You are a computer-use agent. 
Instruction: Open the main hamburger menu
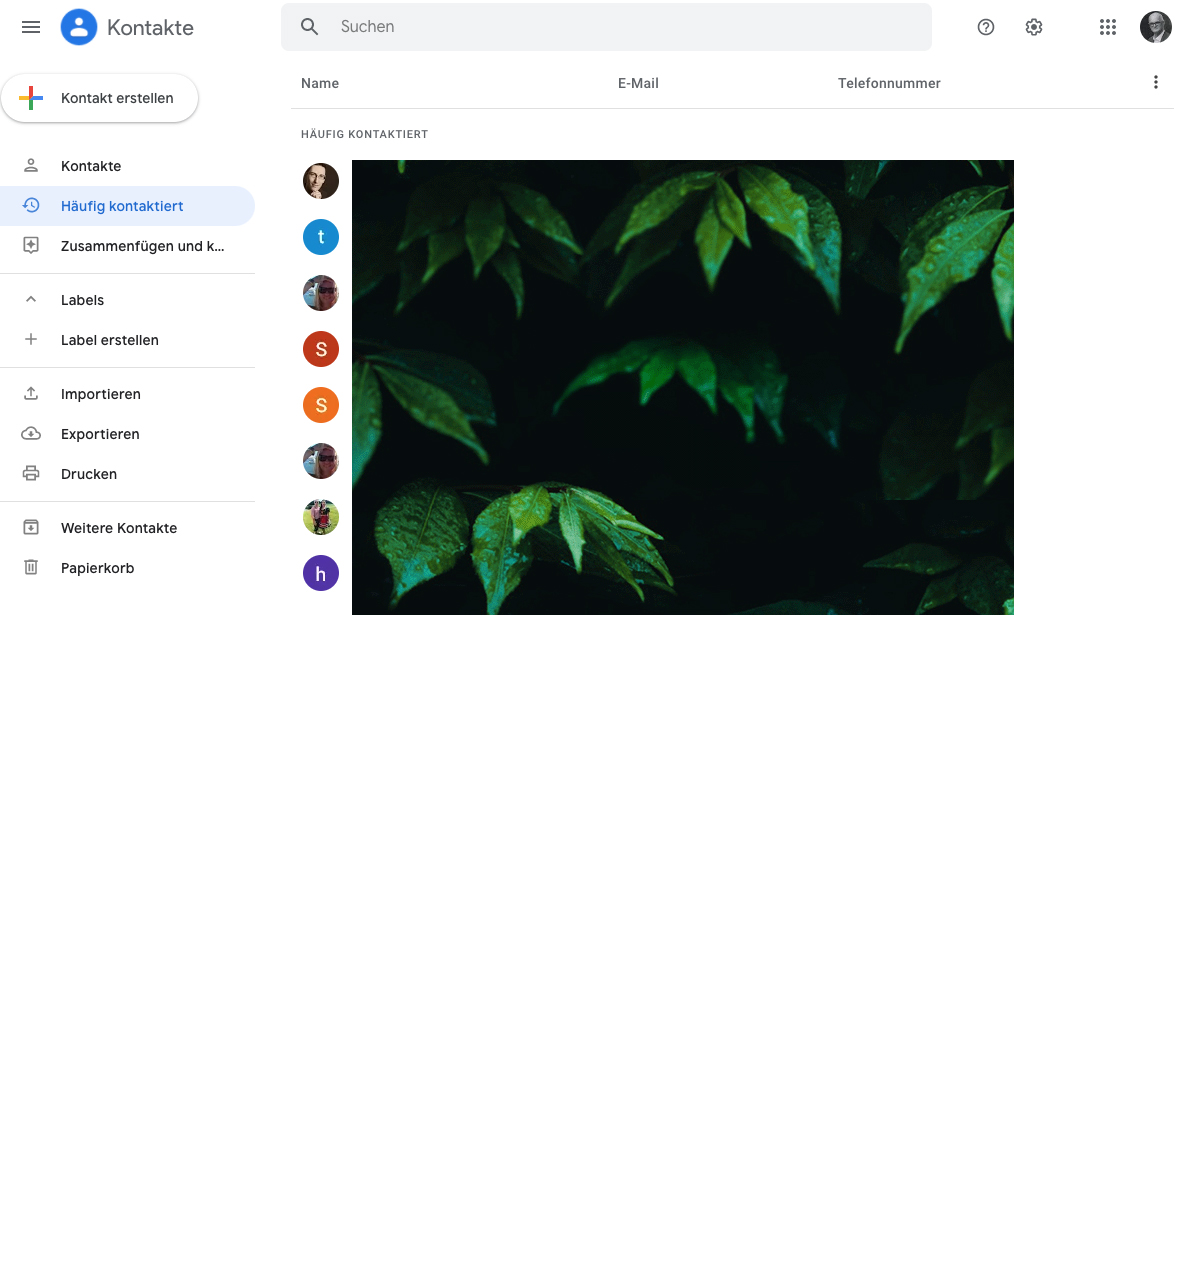31,27
